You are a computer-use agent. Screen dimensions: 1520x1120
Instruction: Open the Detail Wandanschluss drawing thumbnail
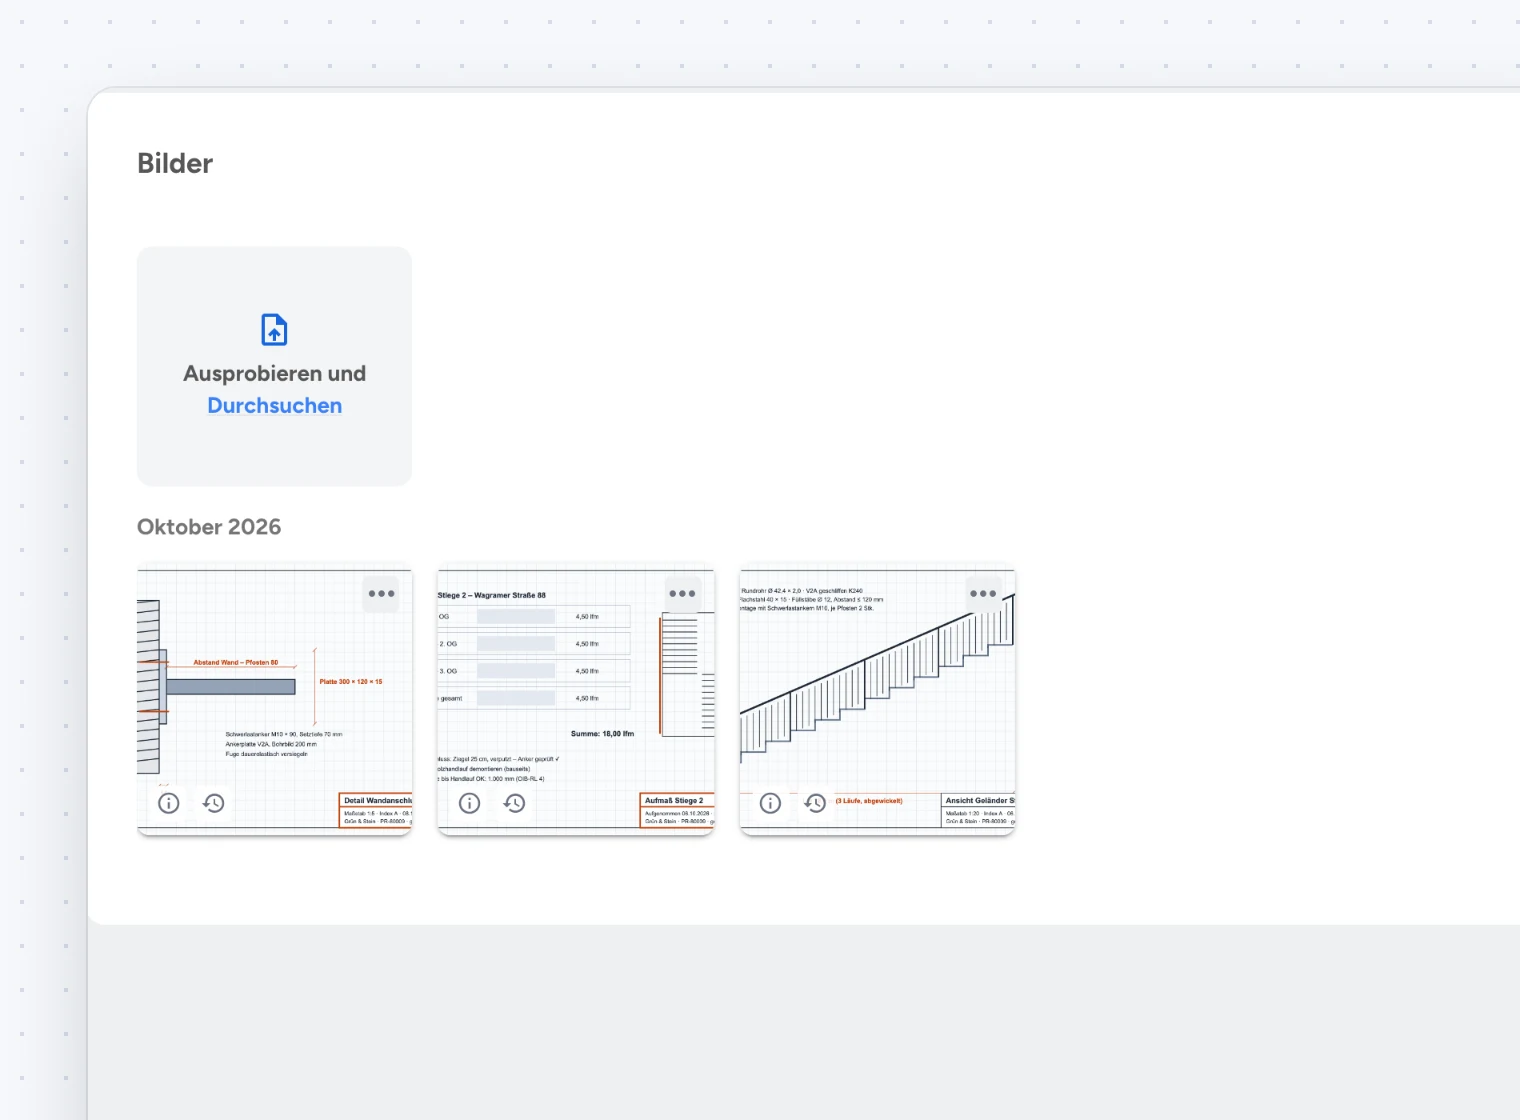(274, 700)
